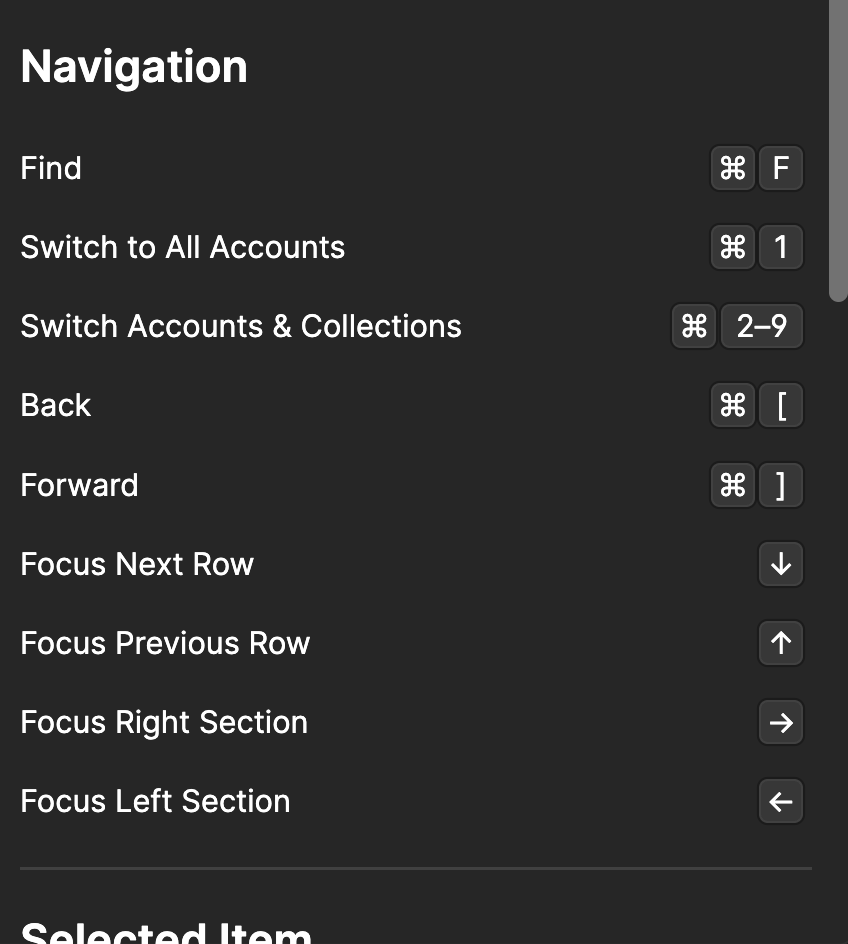Viewport: 848px width, 944px height.
Task: Click the 2–9 key badge
Action: tap(761, 326)
